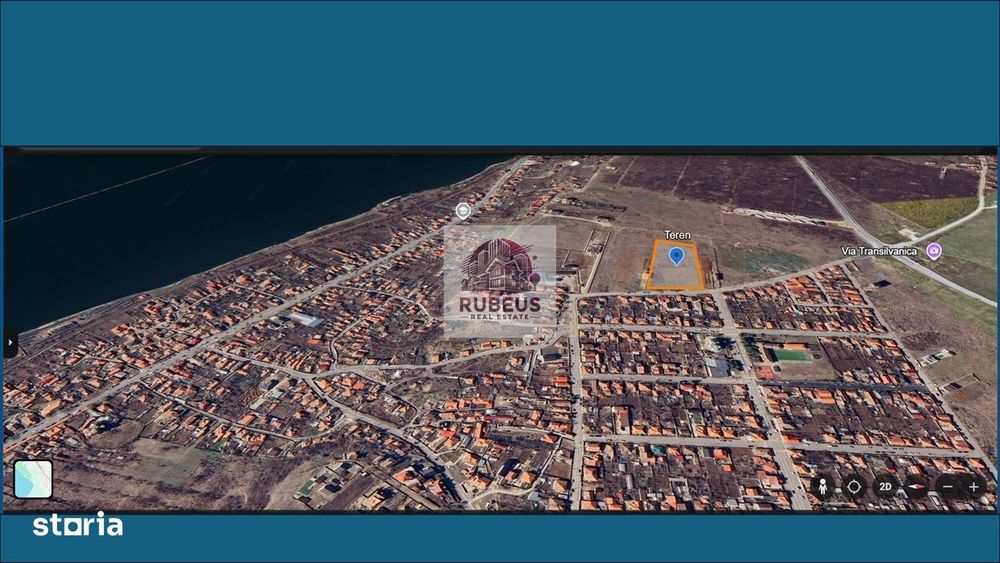
Task: Reset orientation using the compass icon
Action: 916,486
